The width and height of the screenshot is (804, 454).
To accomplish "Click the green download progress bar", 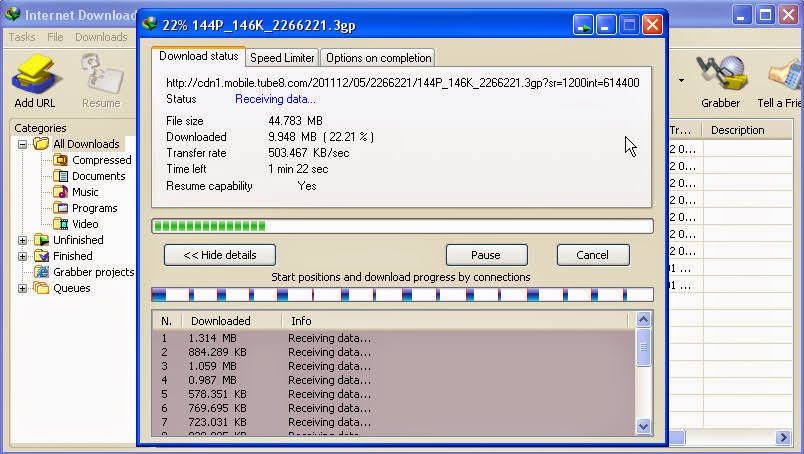I will click(403, 226).
